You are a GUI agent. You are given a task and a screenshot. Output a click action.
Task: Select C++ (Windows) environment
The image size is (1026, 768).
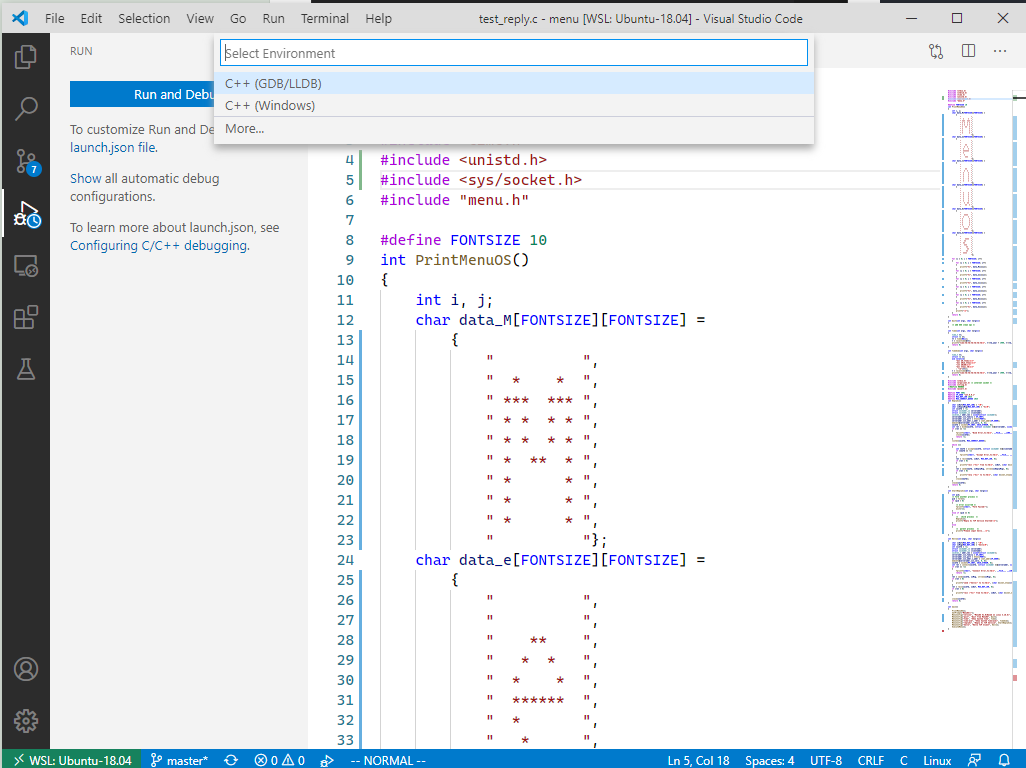pos(514,105)
